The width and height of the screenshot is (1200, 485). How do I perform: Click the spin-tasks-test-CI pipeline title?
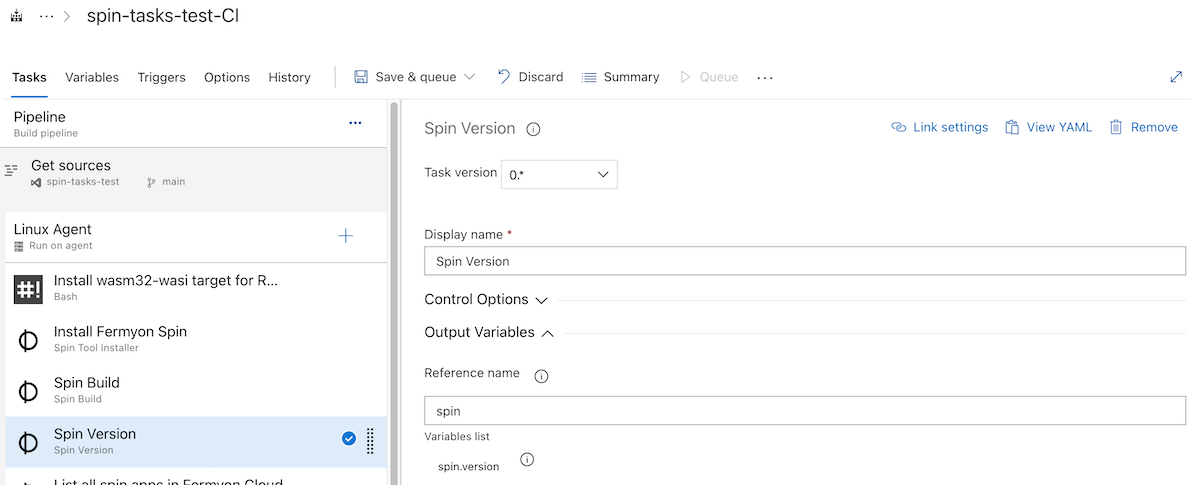pyautogui.click(x=163, y=16)
